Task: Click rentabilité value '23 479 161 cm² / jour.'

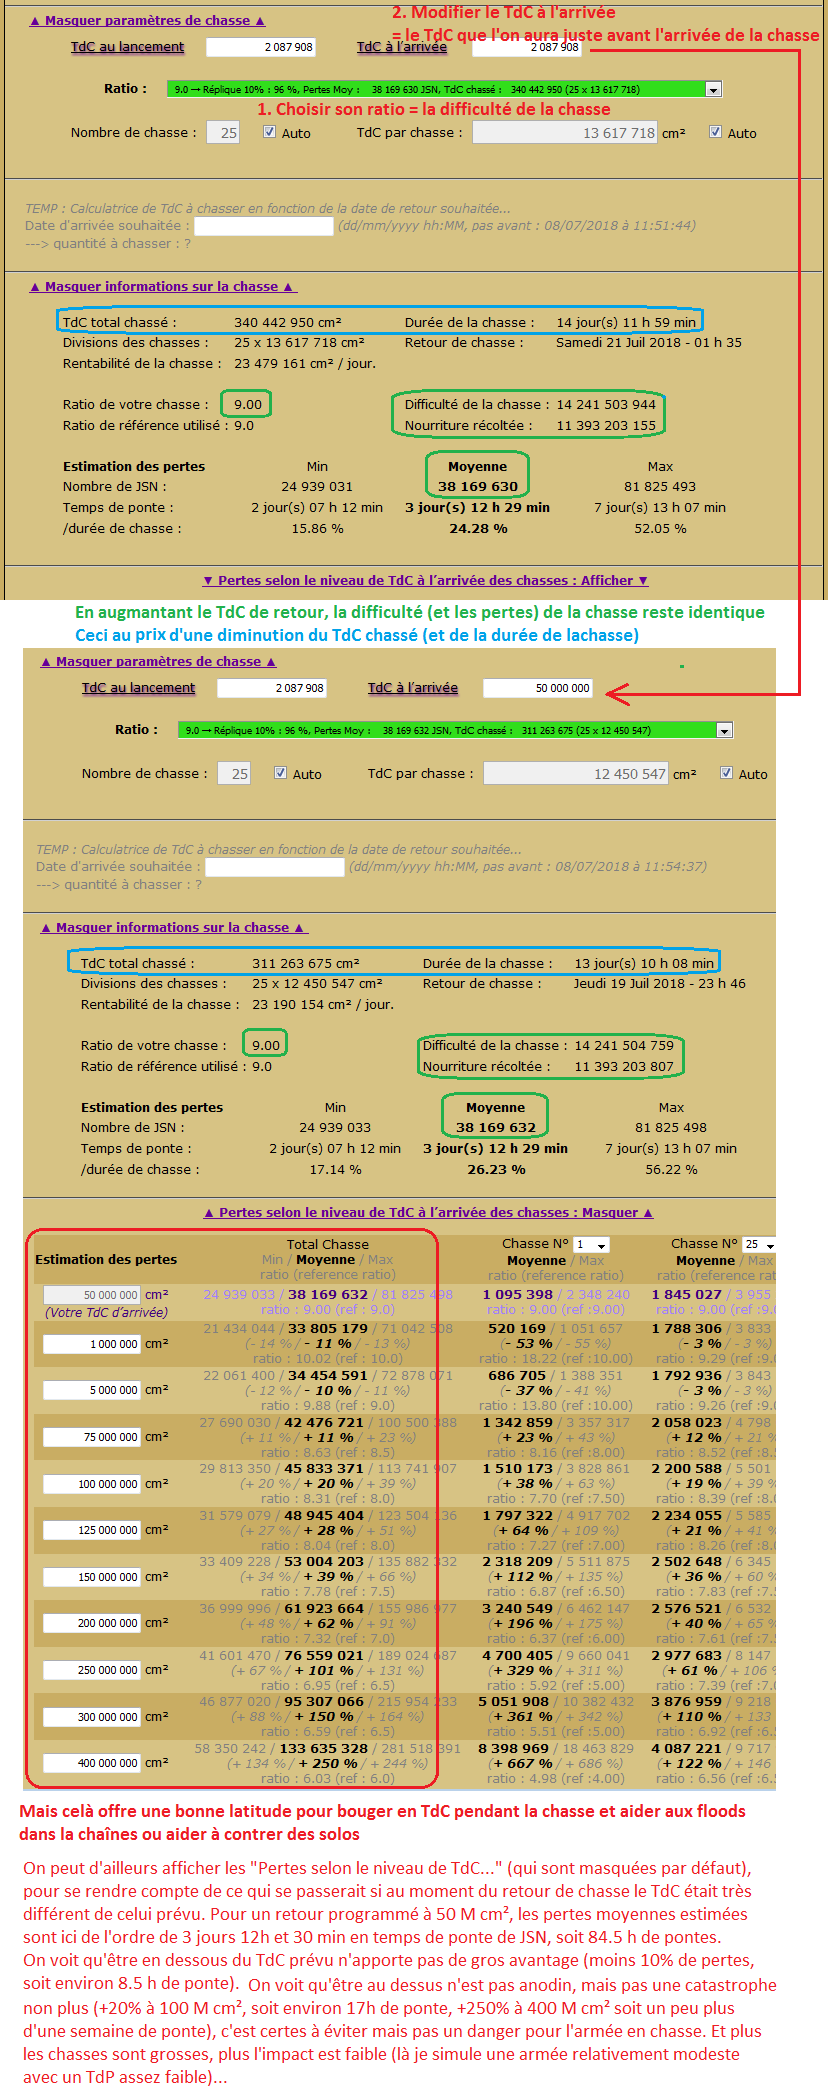Action: 305,363
